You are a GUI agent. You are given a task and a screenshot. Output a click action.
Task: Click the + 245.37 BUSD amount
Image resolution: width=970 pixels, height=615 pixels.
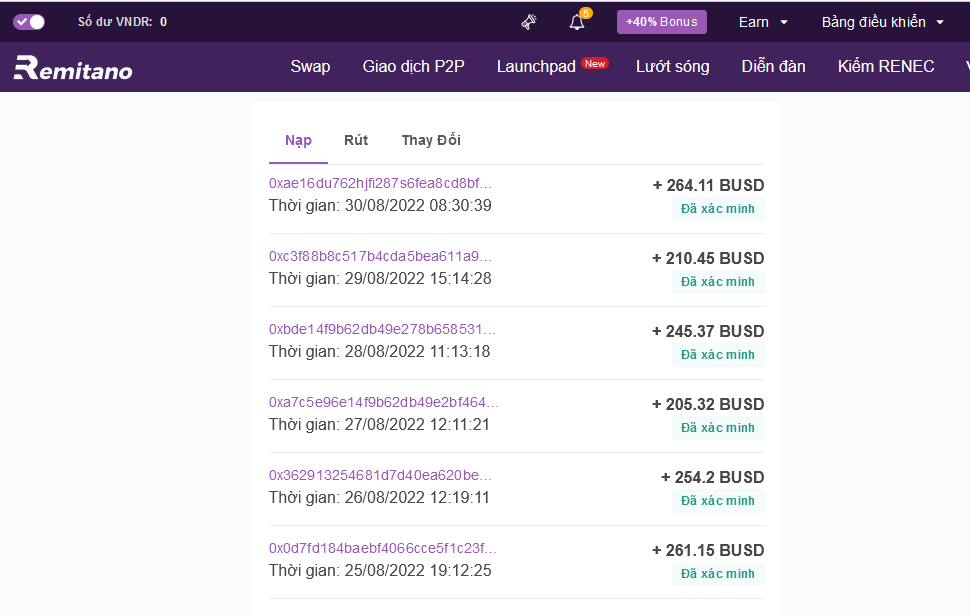708,331
